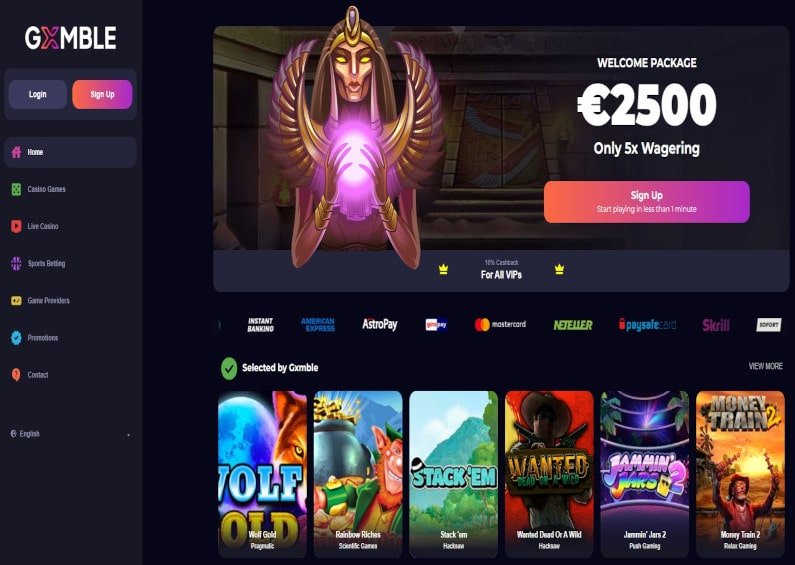Open the Wolf Gold game thumbnail
Viewport: 795px width, 565px height.
pyautogui.click(x=263, y=474)
